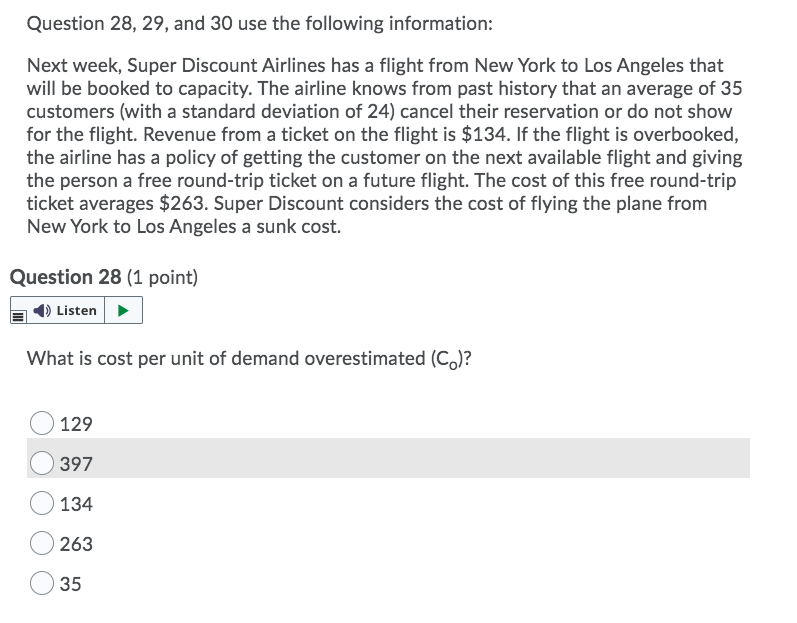
Task: Click the Listen button label
Action: click(76, 310)
